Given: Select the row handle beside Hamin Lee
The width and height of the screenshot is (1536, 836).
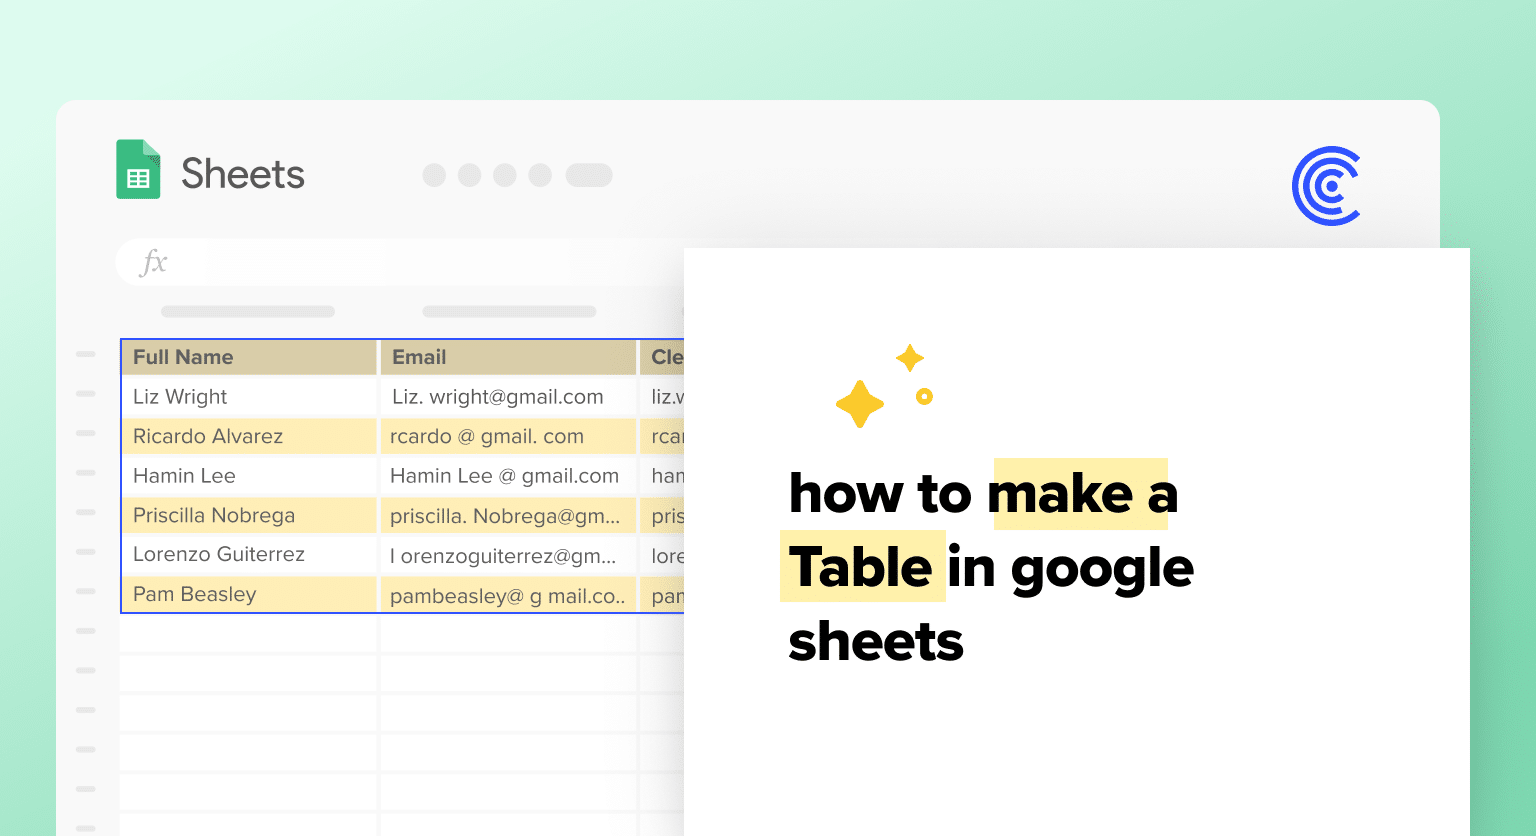Looking at the screenshot, I should coord(86,473).
